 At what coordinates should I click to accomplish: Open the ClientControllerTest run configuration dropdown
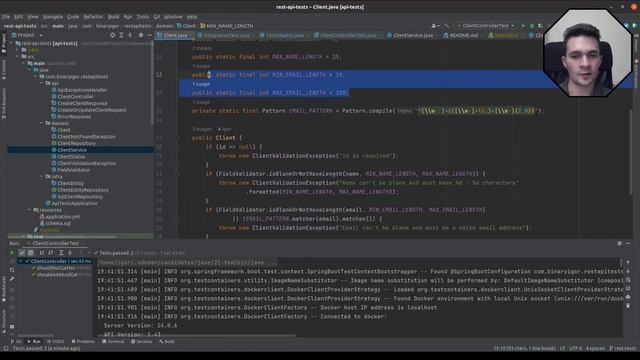pos(486,26)
